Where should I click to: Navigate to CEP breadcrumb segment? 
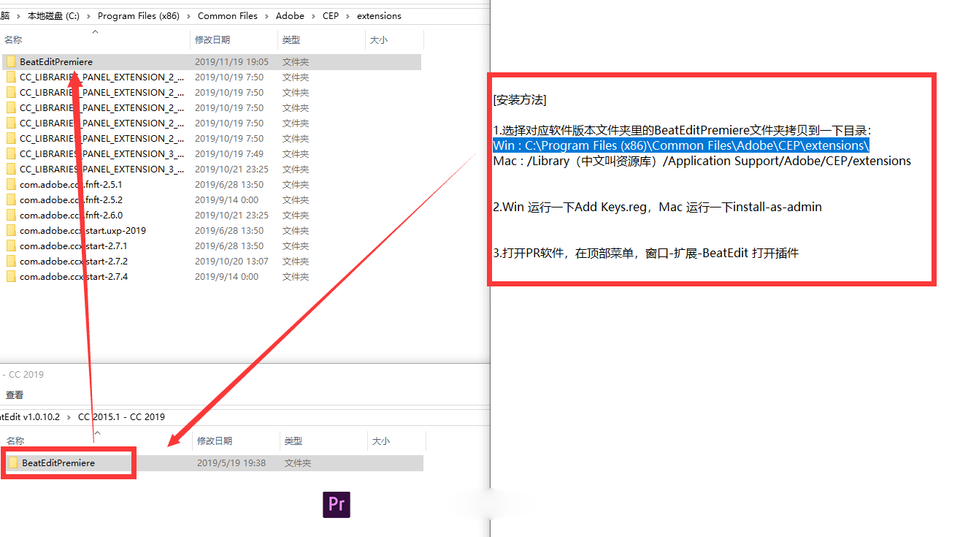[331, 16]
